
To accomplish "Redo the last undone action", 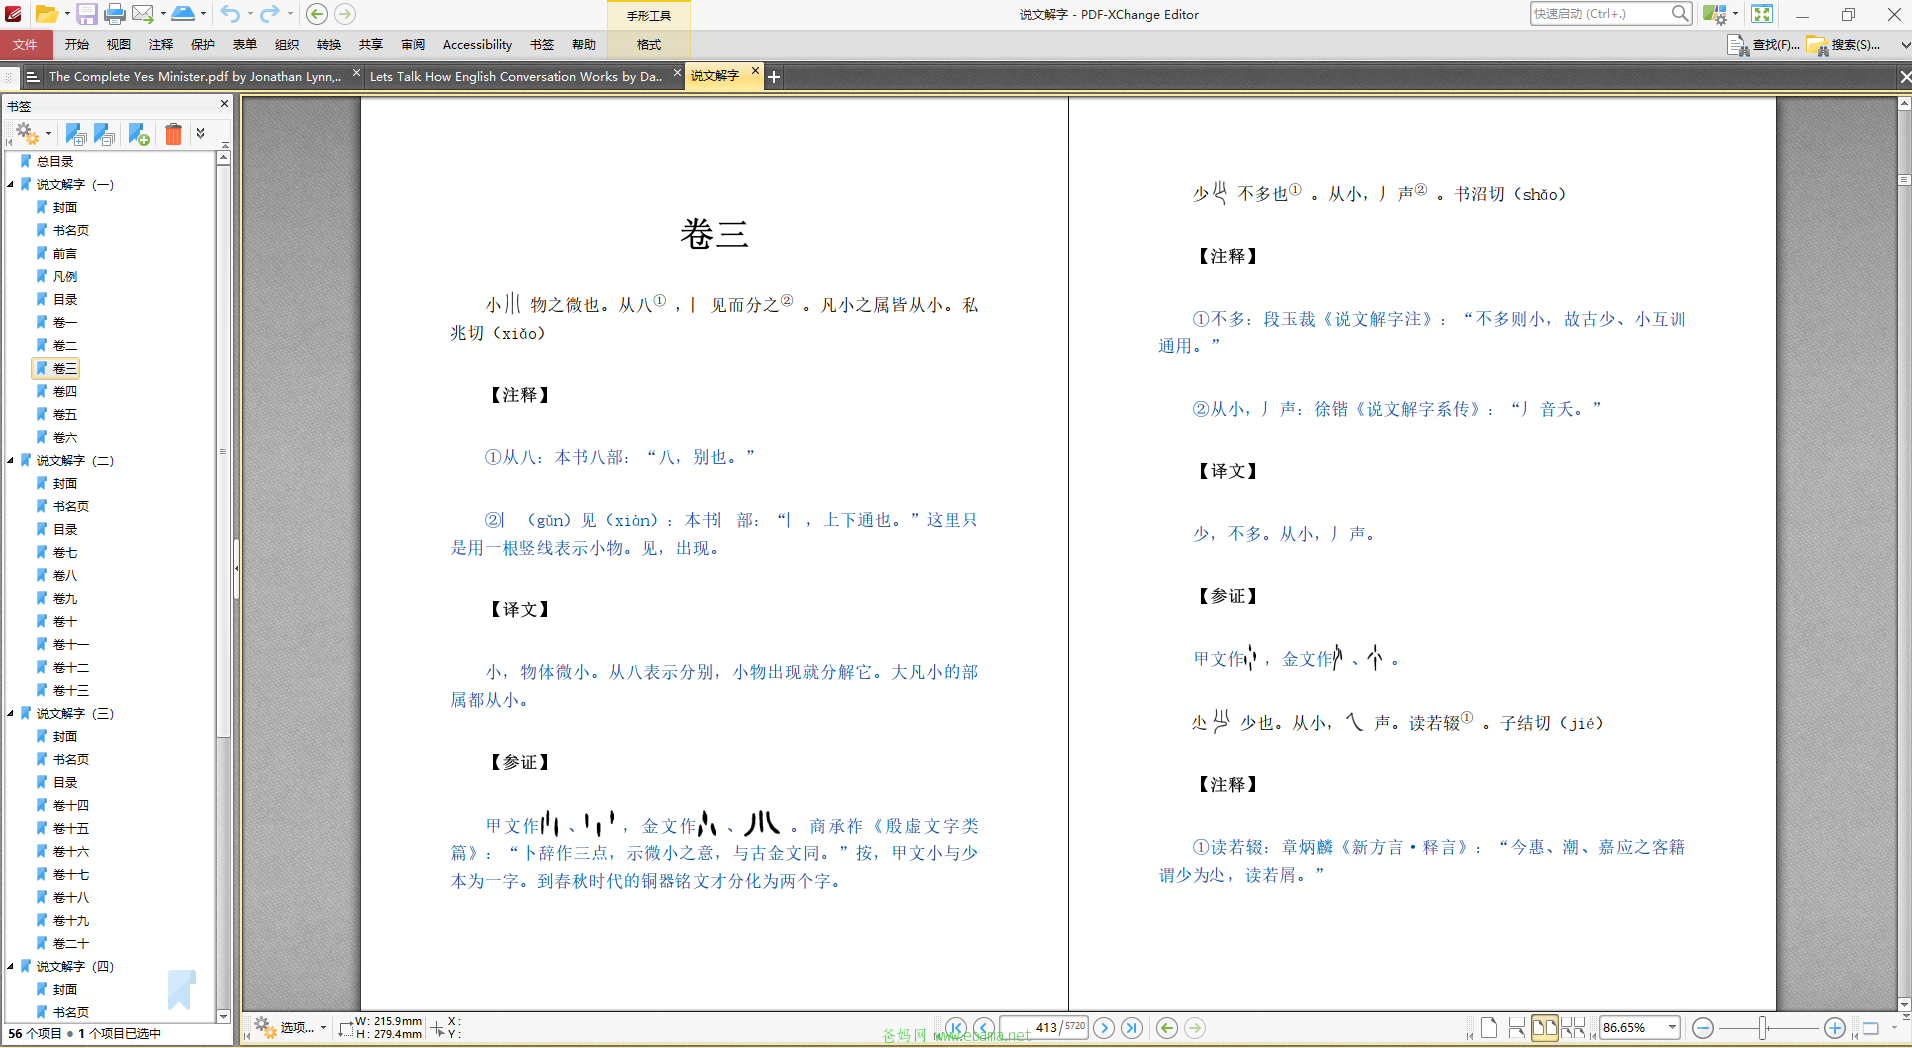I will tap(269, 14).
